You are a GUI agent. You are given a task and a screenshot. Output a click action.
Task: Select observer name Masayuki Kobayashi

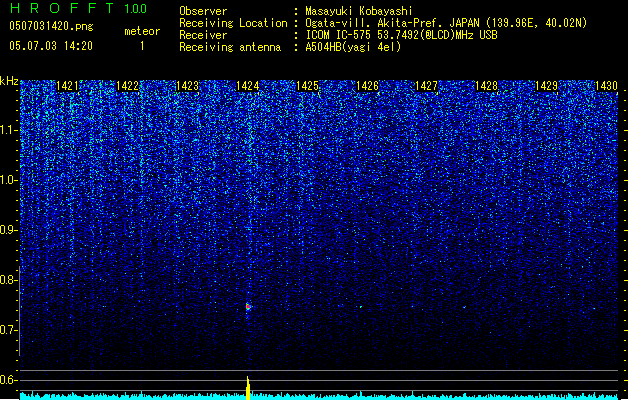pyautogui.click(x=359, y=11)
